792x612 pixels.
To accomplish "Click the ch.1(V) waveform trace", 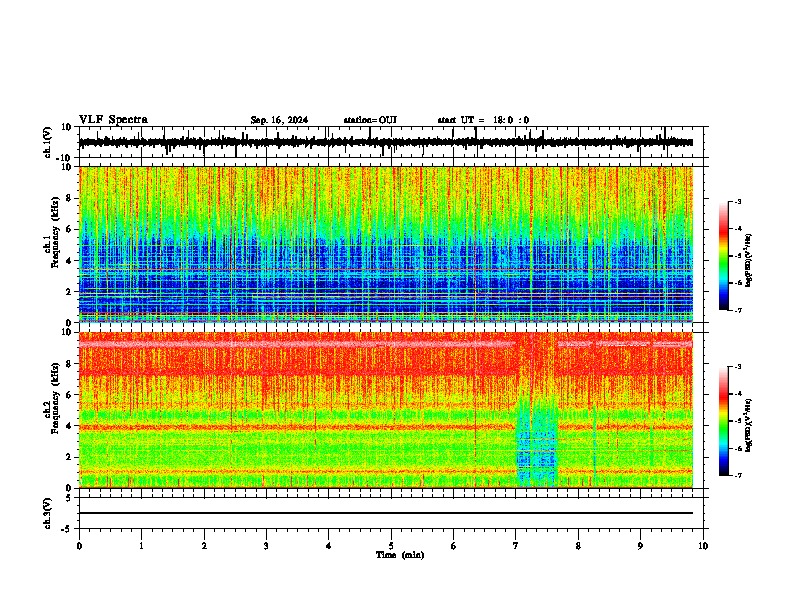I will [x=385, y=143].
